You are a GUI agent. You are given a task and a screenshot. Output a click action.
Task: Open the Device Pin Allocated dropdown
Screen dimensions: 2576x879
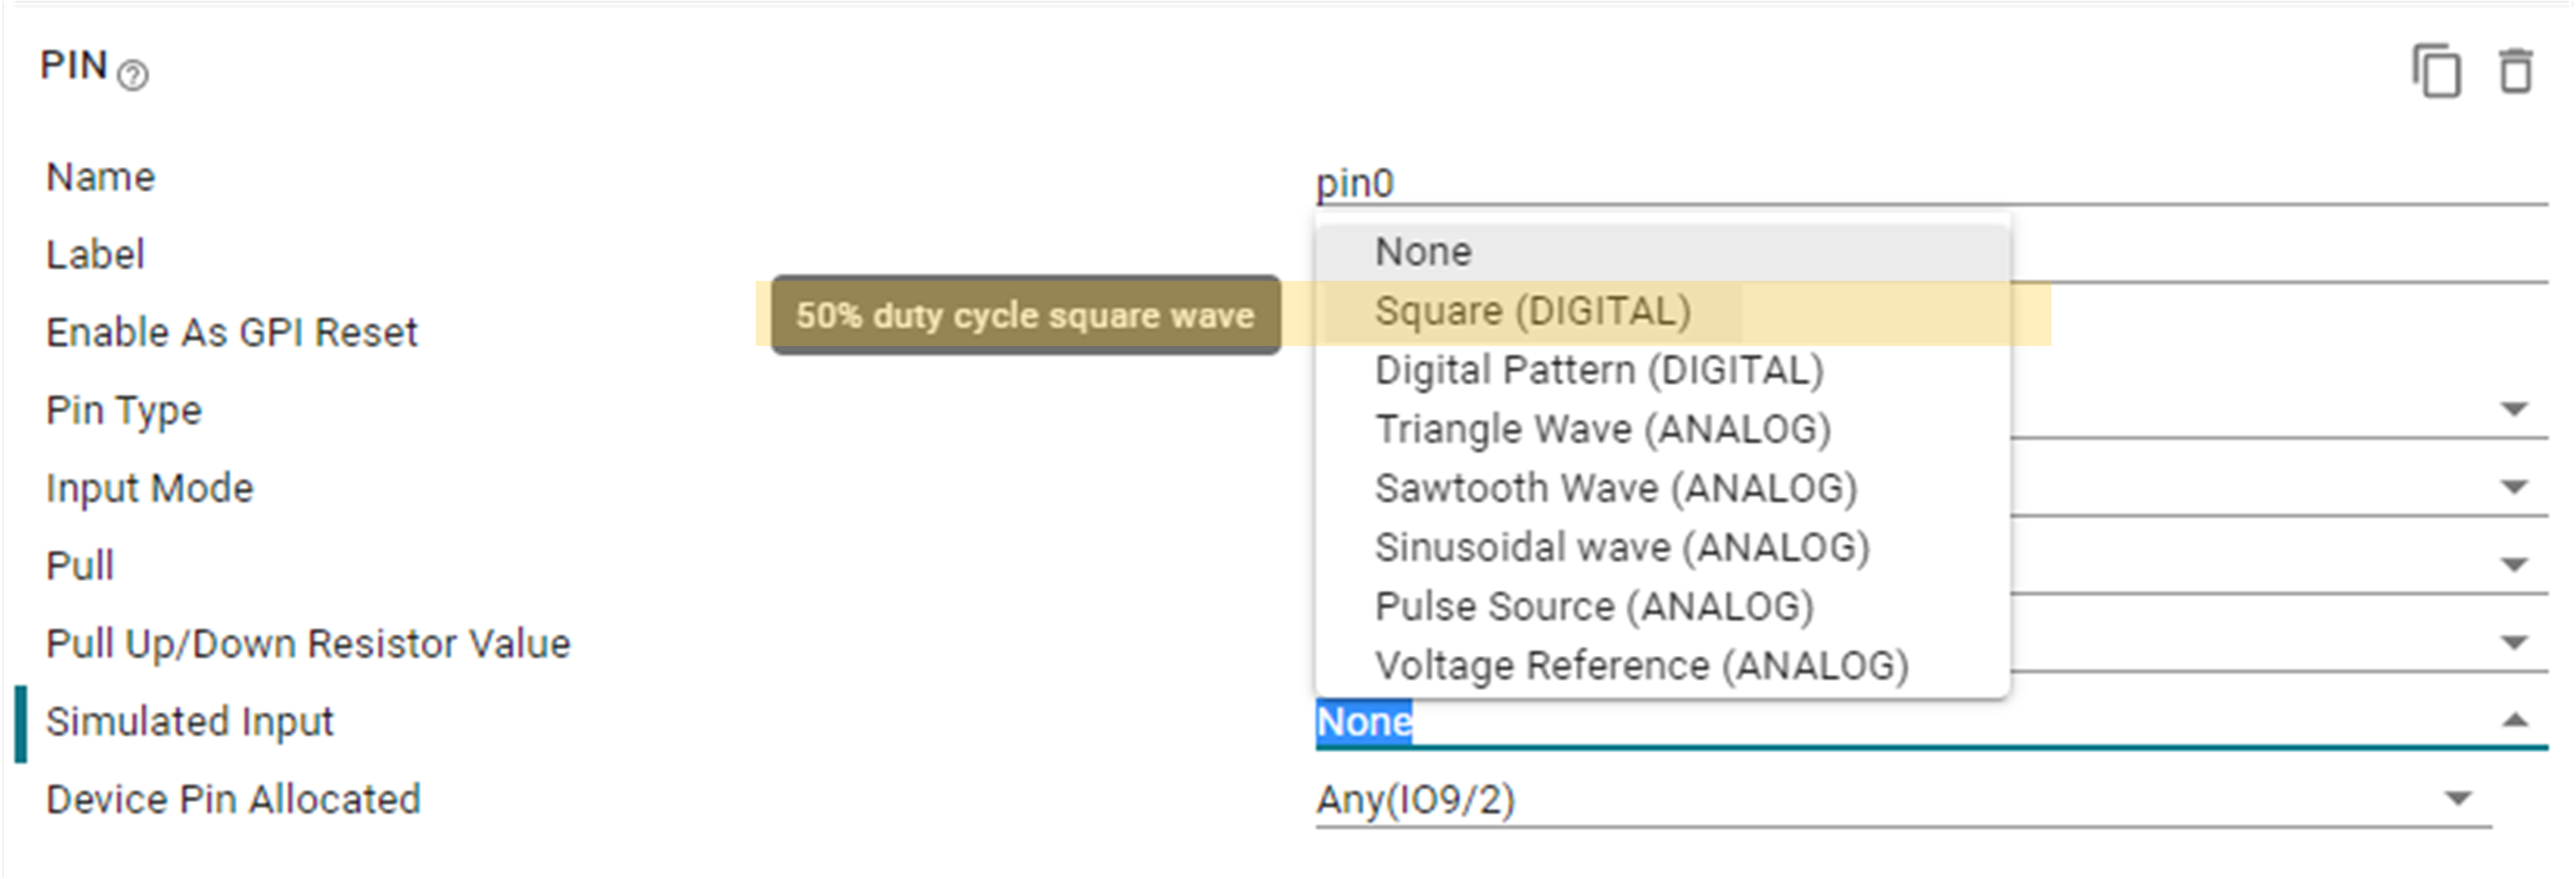click(2458, 799)
